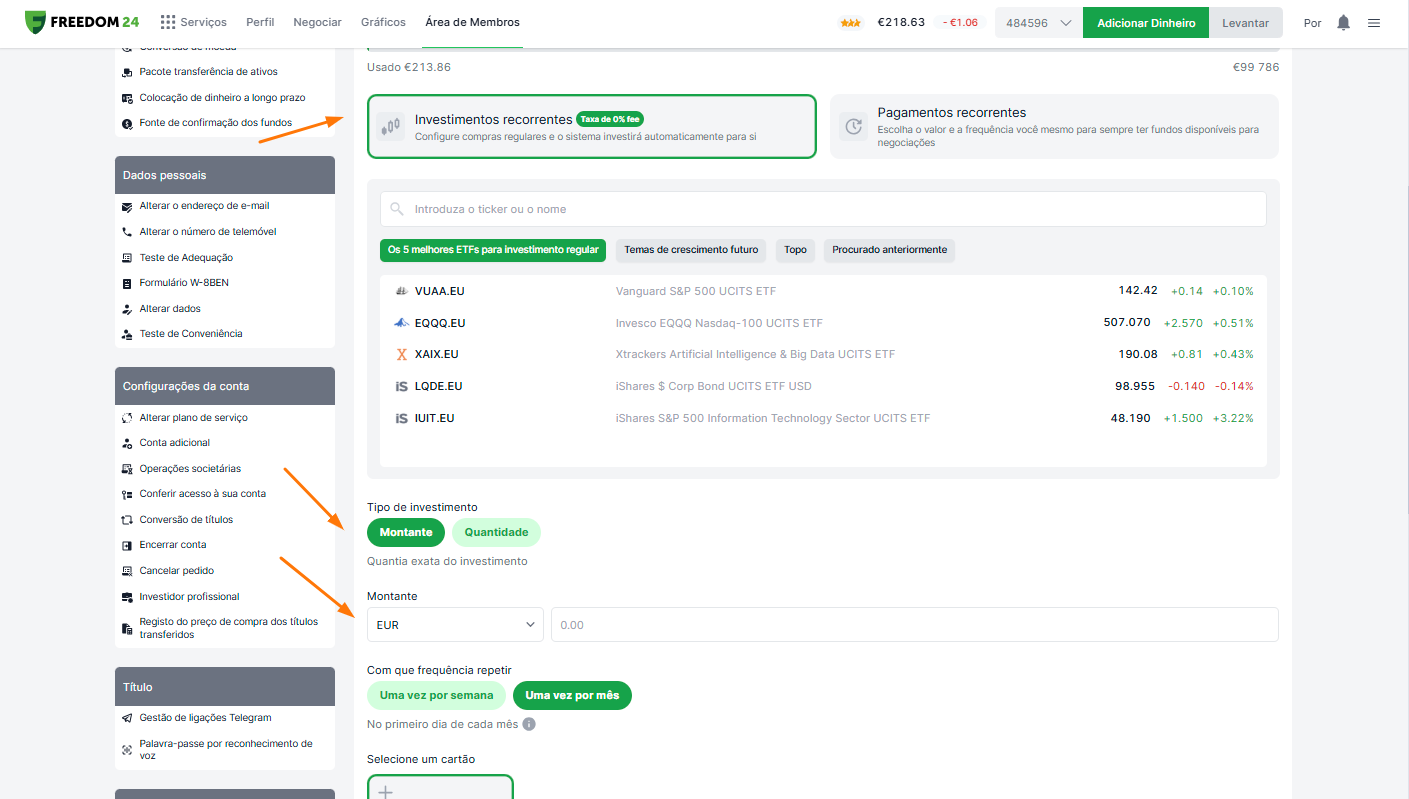The height and width of the screenshot is (799, 1409).
Task: Click the phone icon for Alterar o número de telemóvel
Action: 127,232
